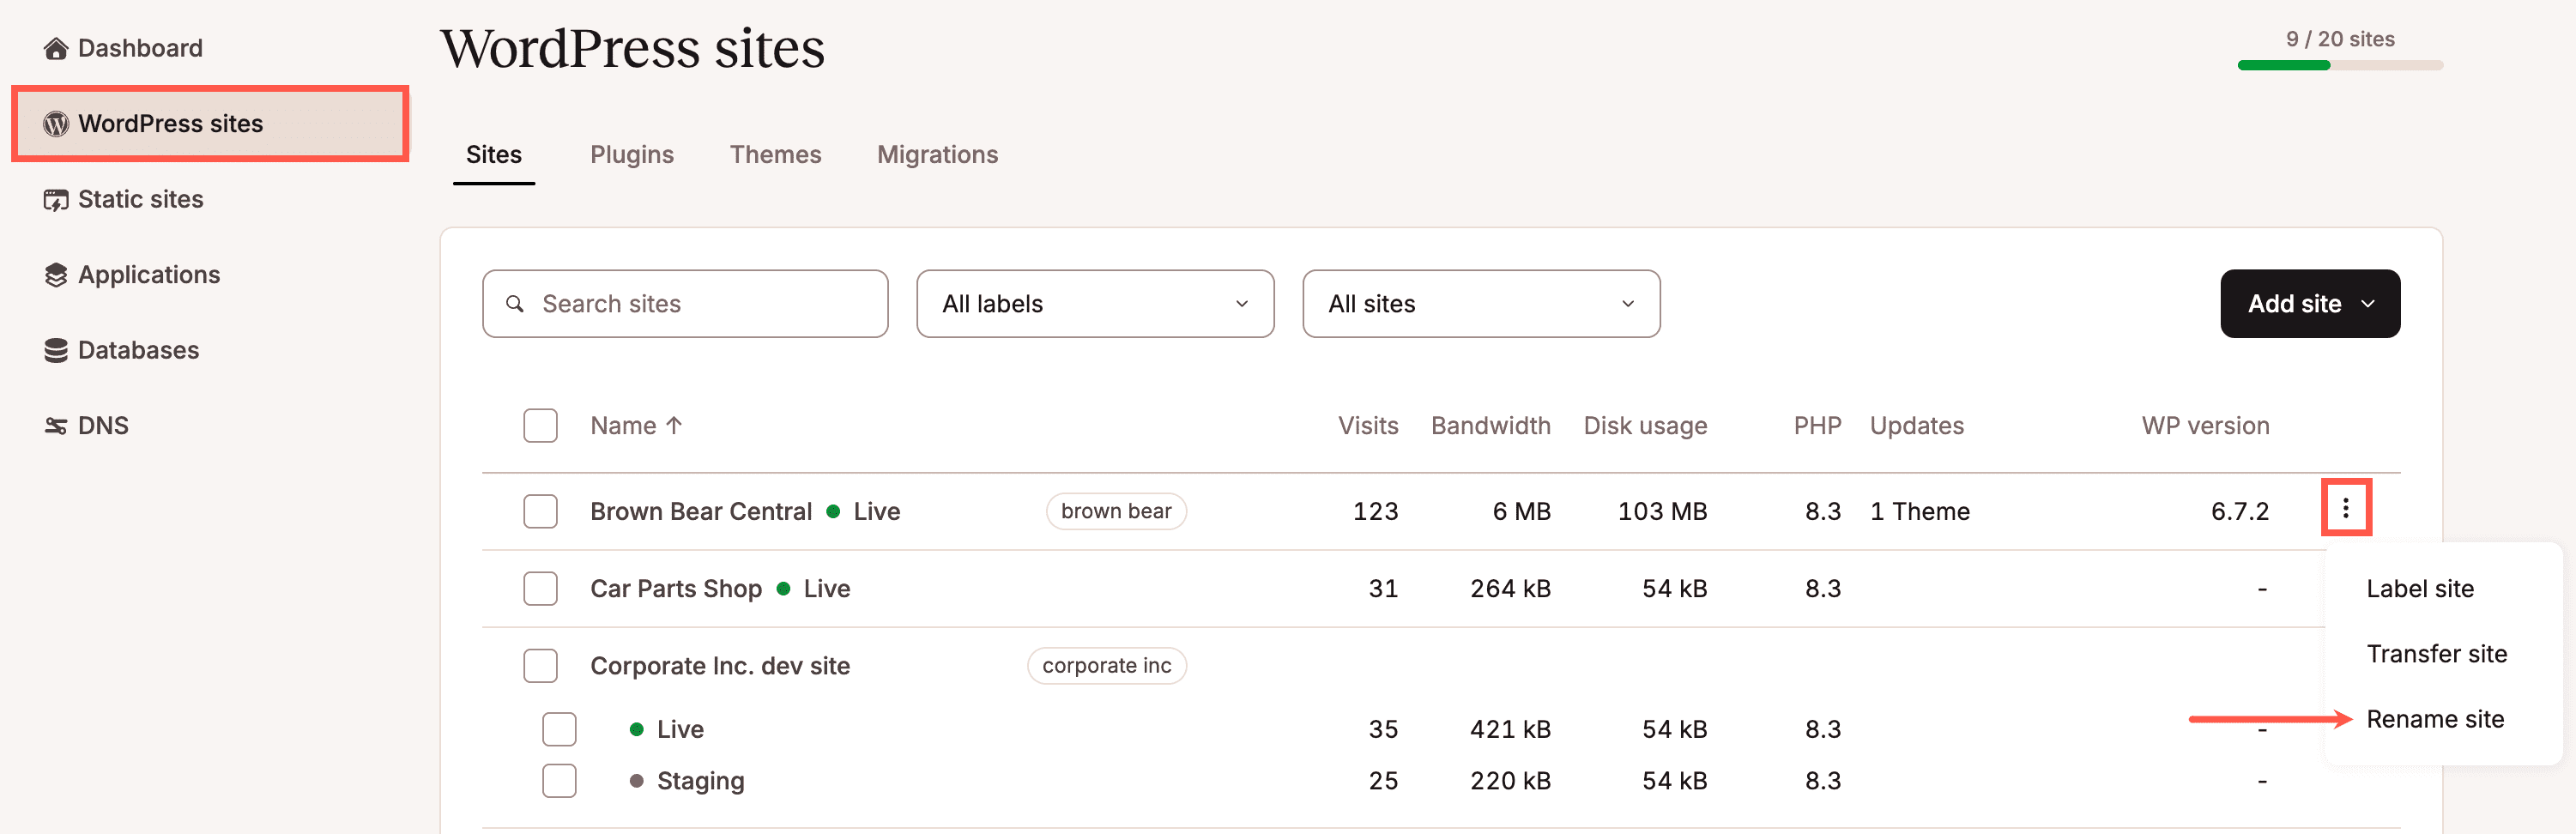Go to Dashboard in sidebar

140,48
